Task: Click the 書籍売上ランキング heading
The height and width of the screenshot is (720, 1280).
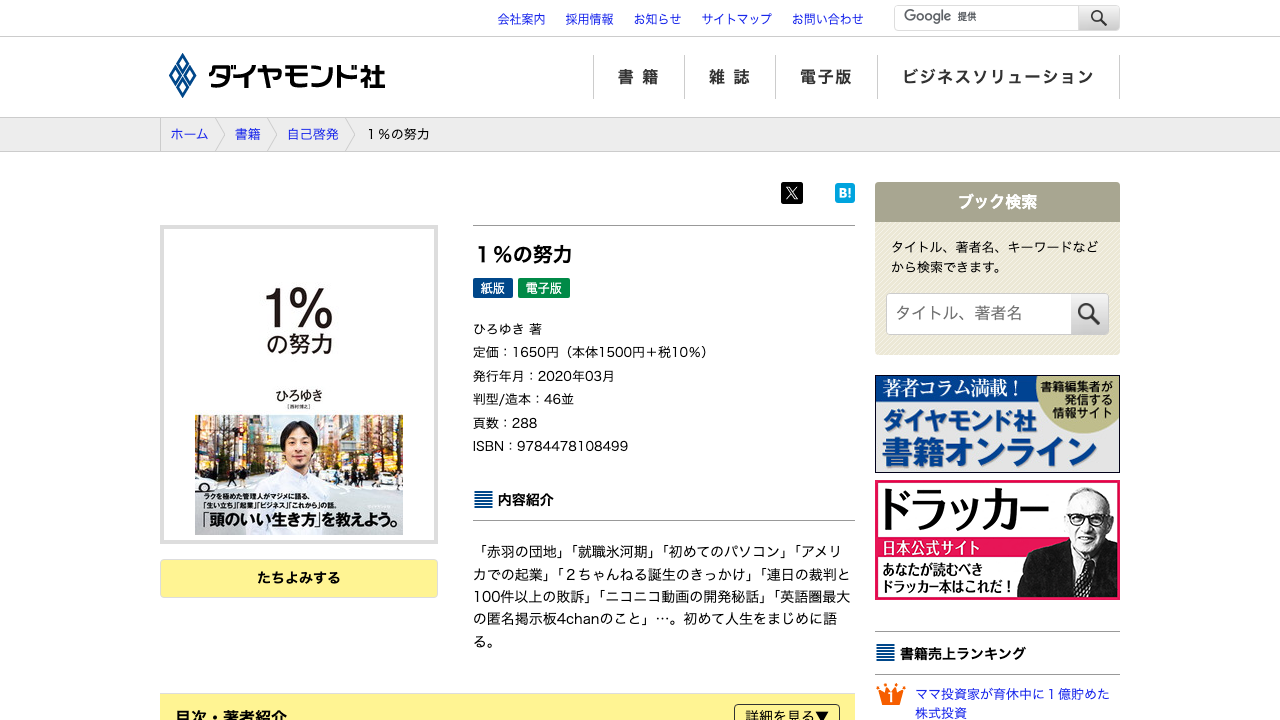Action: coord(962,653)
